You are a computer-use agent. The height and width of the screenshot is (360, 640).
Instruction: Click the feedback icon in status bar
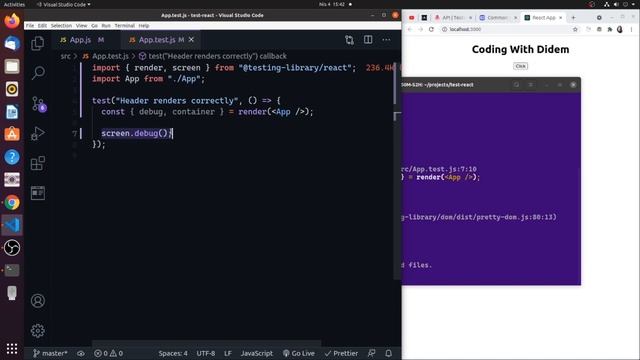[371, 353]
